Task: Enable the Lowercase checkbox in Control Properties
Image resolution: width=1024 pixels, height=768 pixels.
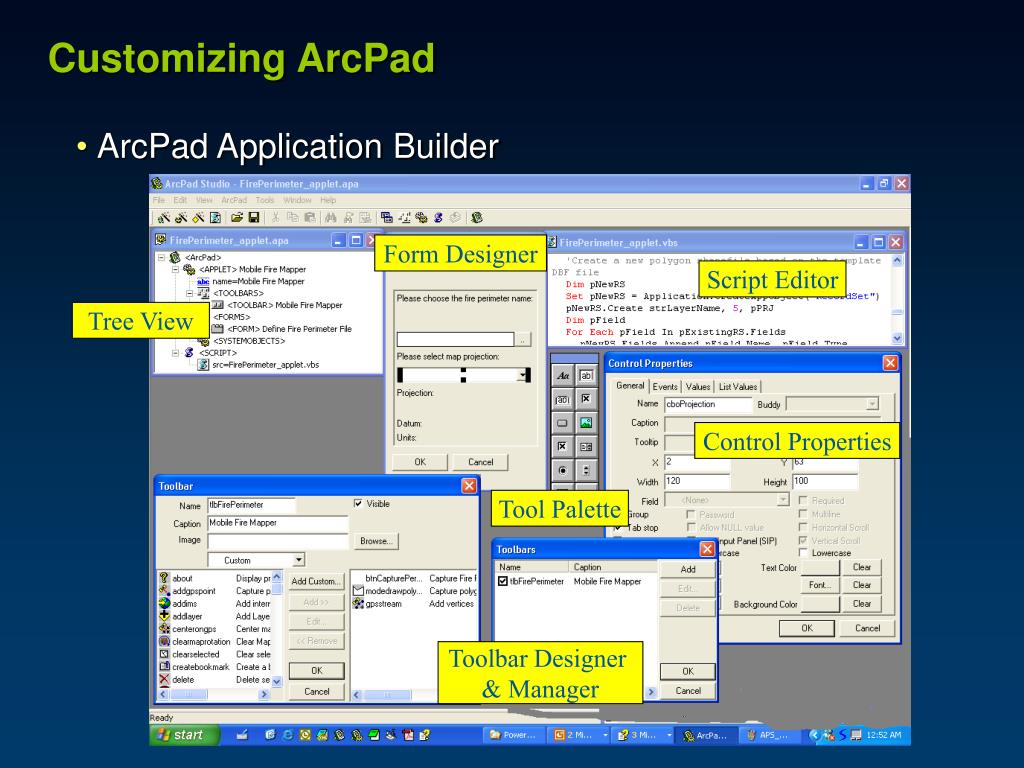Action: [x=803, y=552]
